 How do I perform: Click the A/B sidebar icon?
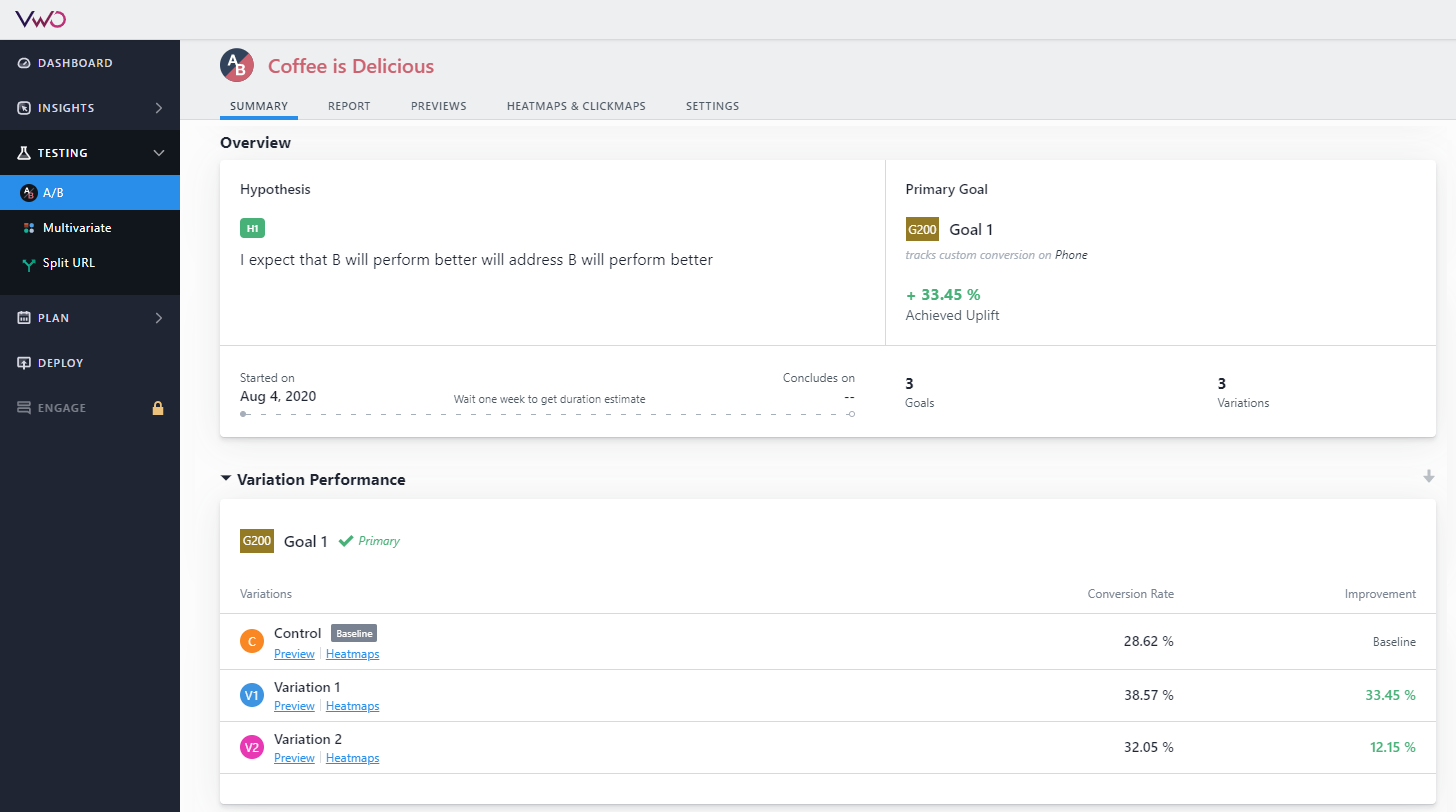(x=28, y=193)
